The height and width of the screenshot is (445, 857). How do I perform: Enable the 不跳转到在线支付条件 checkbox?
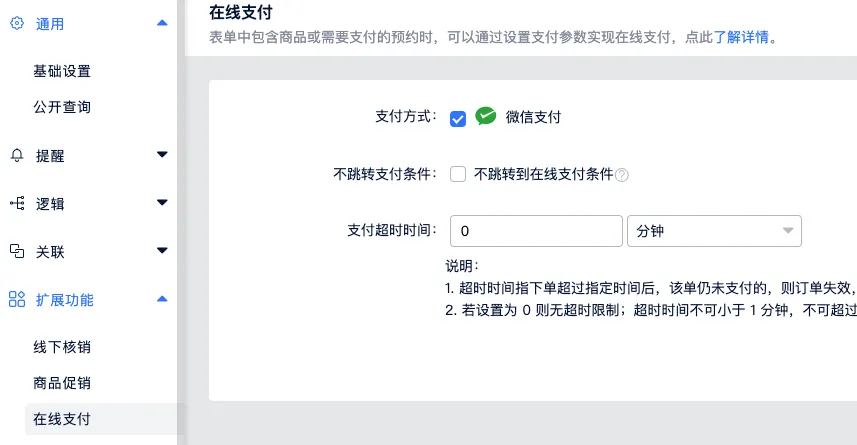coord(458,174)
